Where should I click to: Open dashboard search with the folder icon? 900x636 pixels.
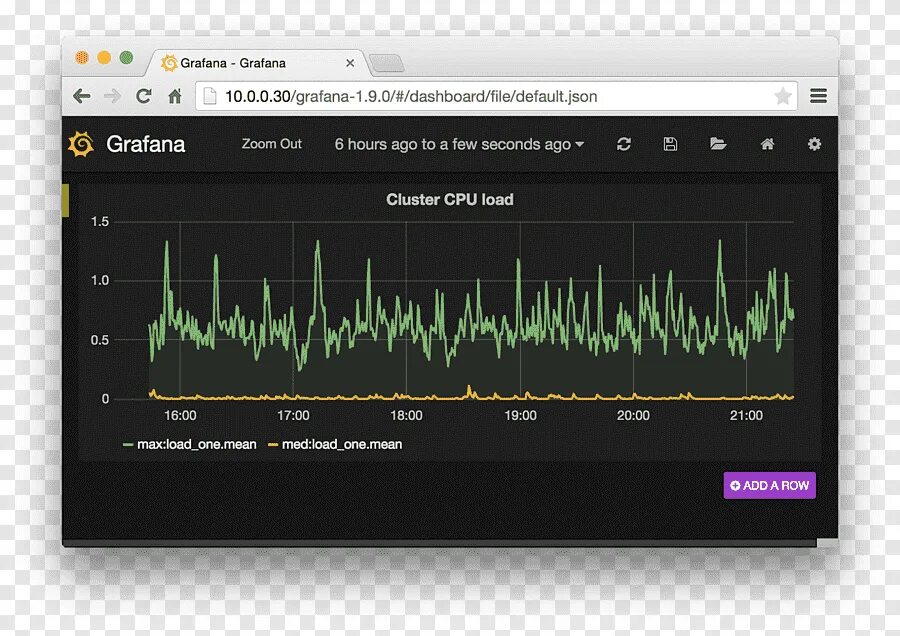[x=718, y=144]
